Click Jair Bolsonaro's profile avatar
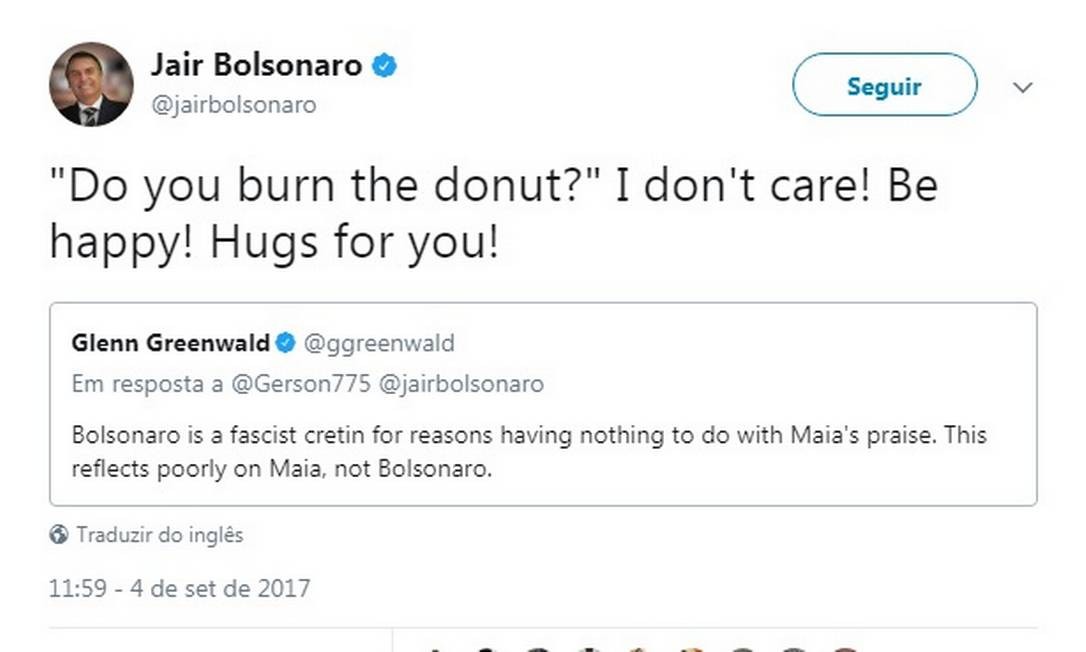This screenshot has width=1086, height=652. coord(91,84)
